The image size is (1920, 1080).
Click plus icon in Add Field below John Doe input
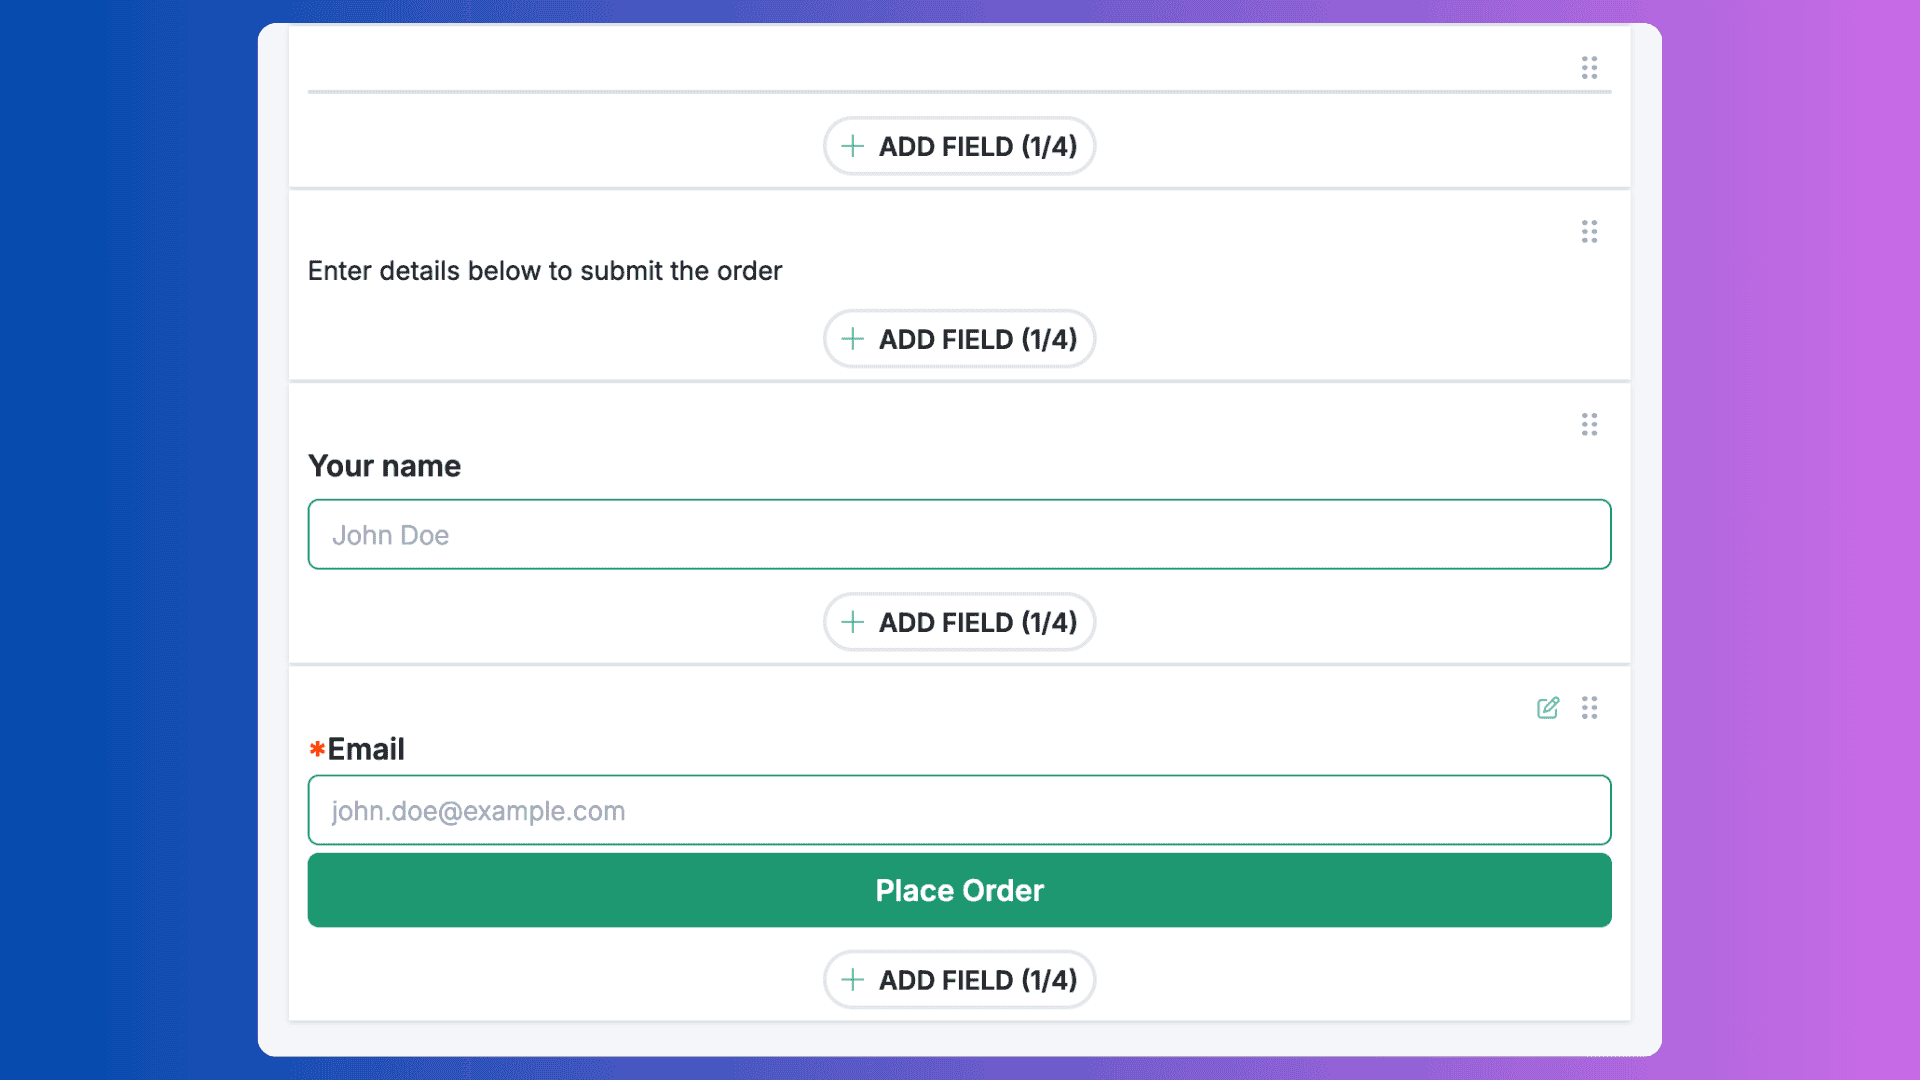tap(853, 622)
